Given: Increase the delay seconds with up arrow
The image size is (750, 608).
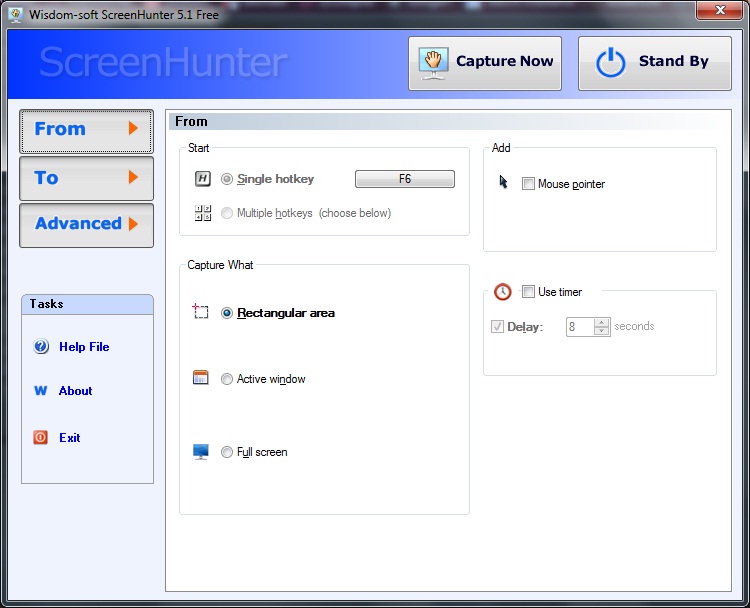Looking at the screenshot, I should click(602, 322).
